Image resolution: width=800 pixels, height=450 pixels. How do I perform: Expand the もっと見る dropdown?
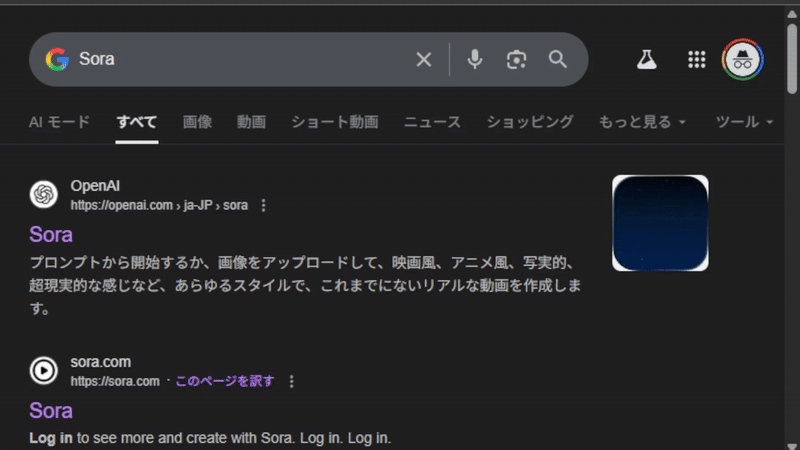pyautogui.click(x=642, y=122)
